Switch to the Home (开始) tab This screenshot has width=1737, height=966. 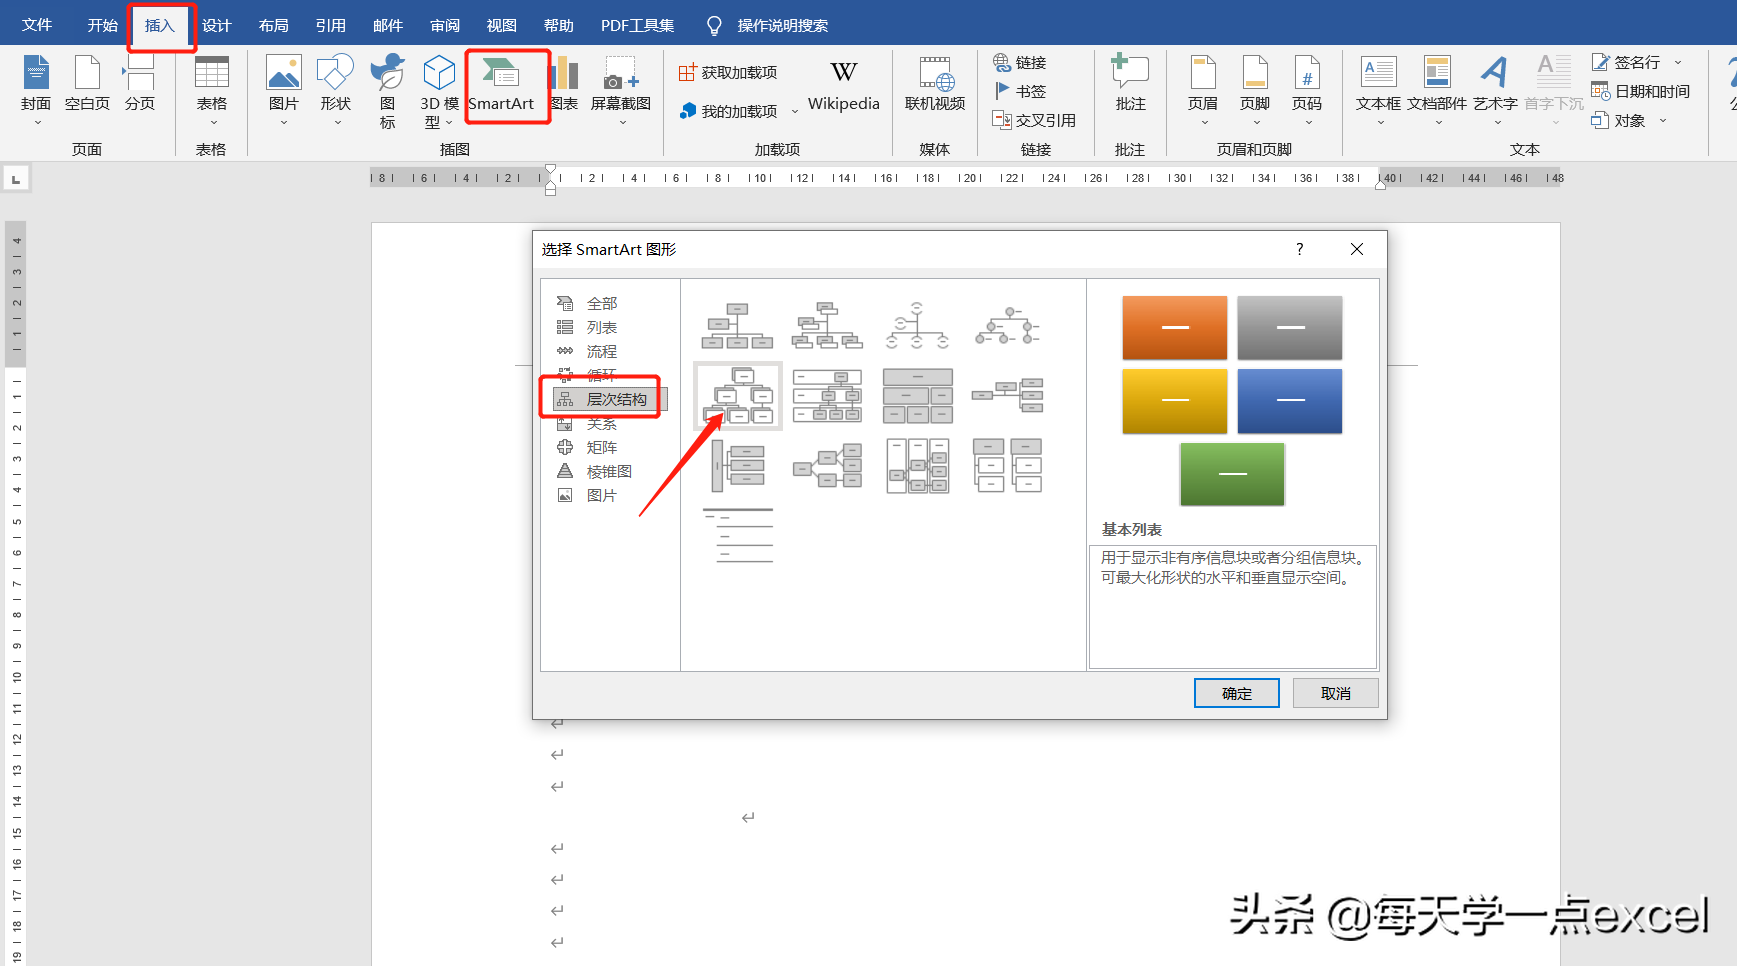pyautogui.click(x=102, y=25)
